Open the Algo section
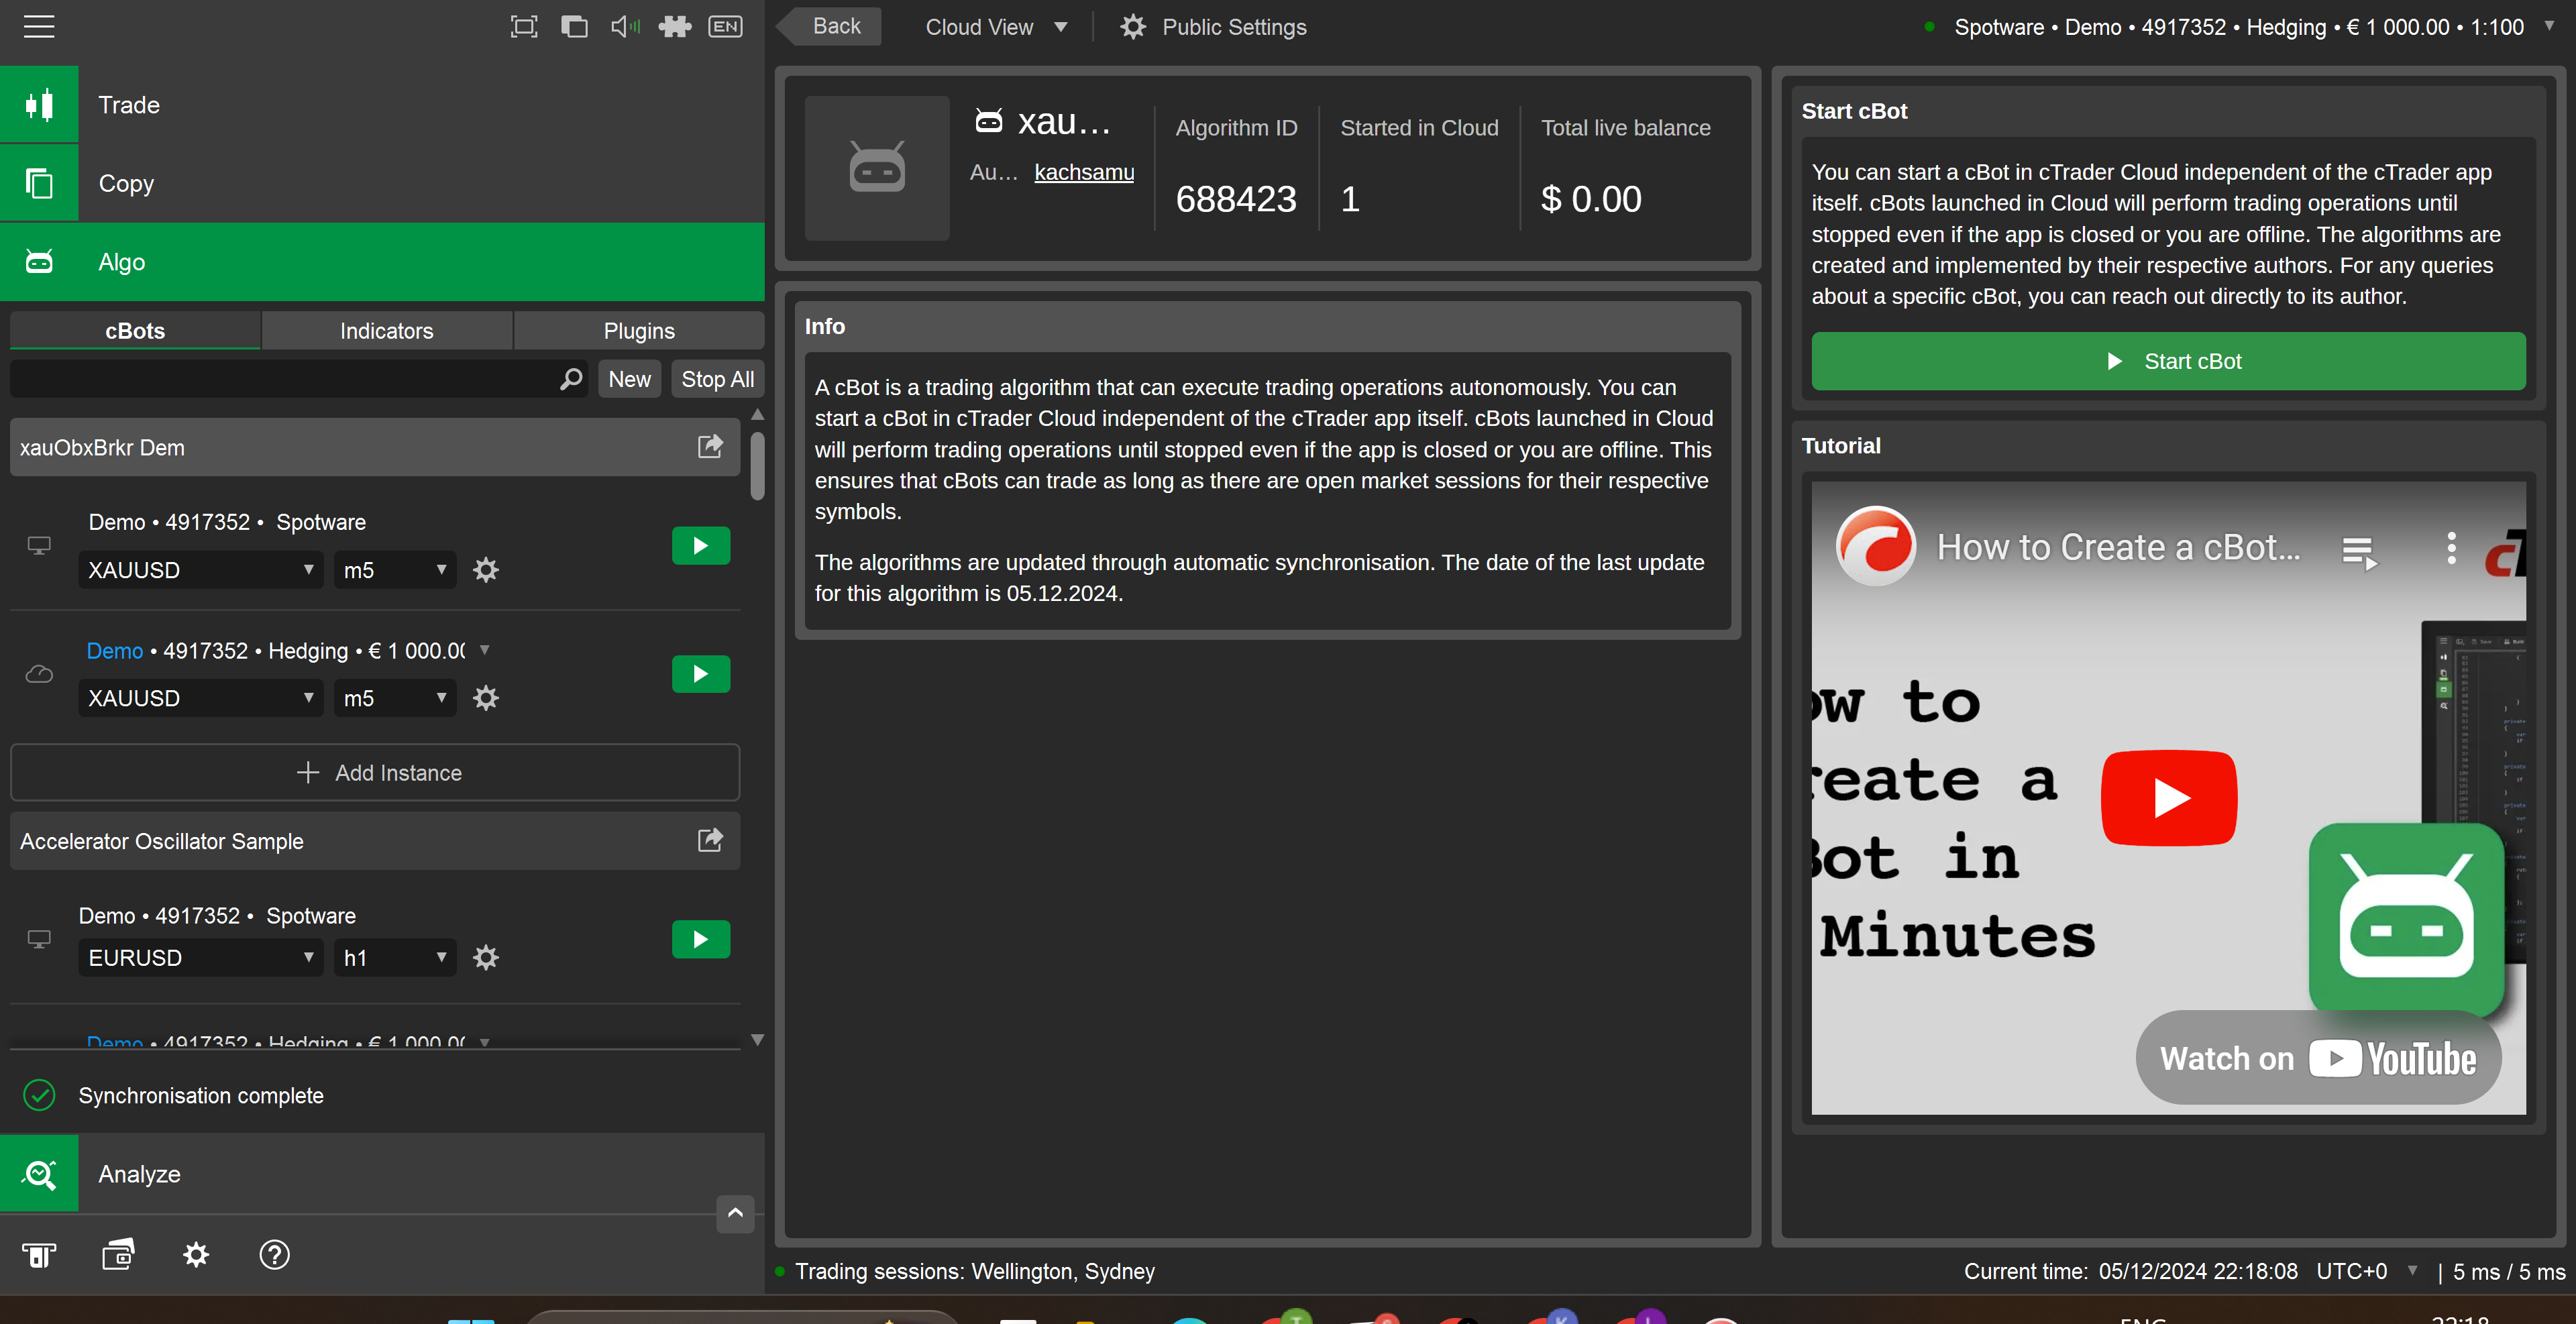This screenshot has height=1324, width=2576. pos(382,262)
